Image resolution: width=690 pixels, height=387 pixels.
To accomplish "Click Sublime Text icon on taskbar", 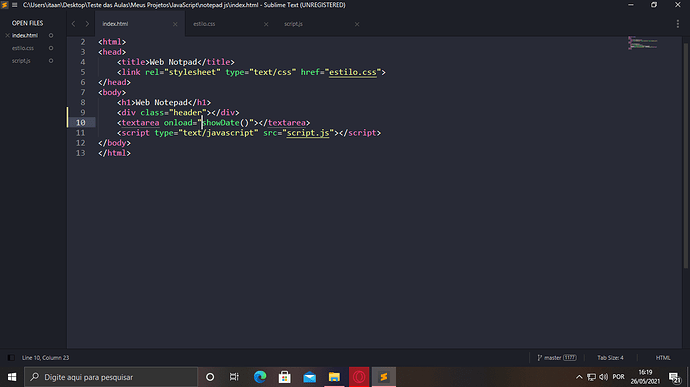I will coord(384,377).
